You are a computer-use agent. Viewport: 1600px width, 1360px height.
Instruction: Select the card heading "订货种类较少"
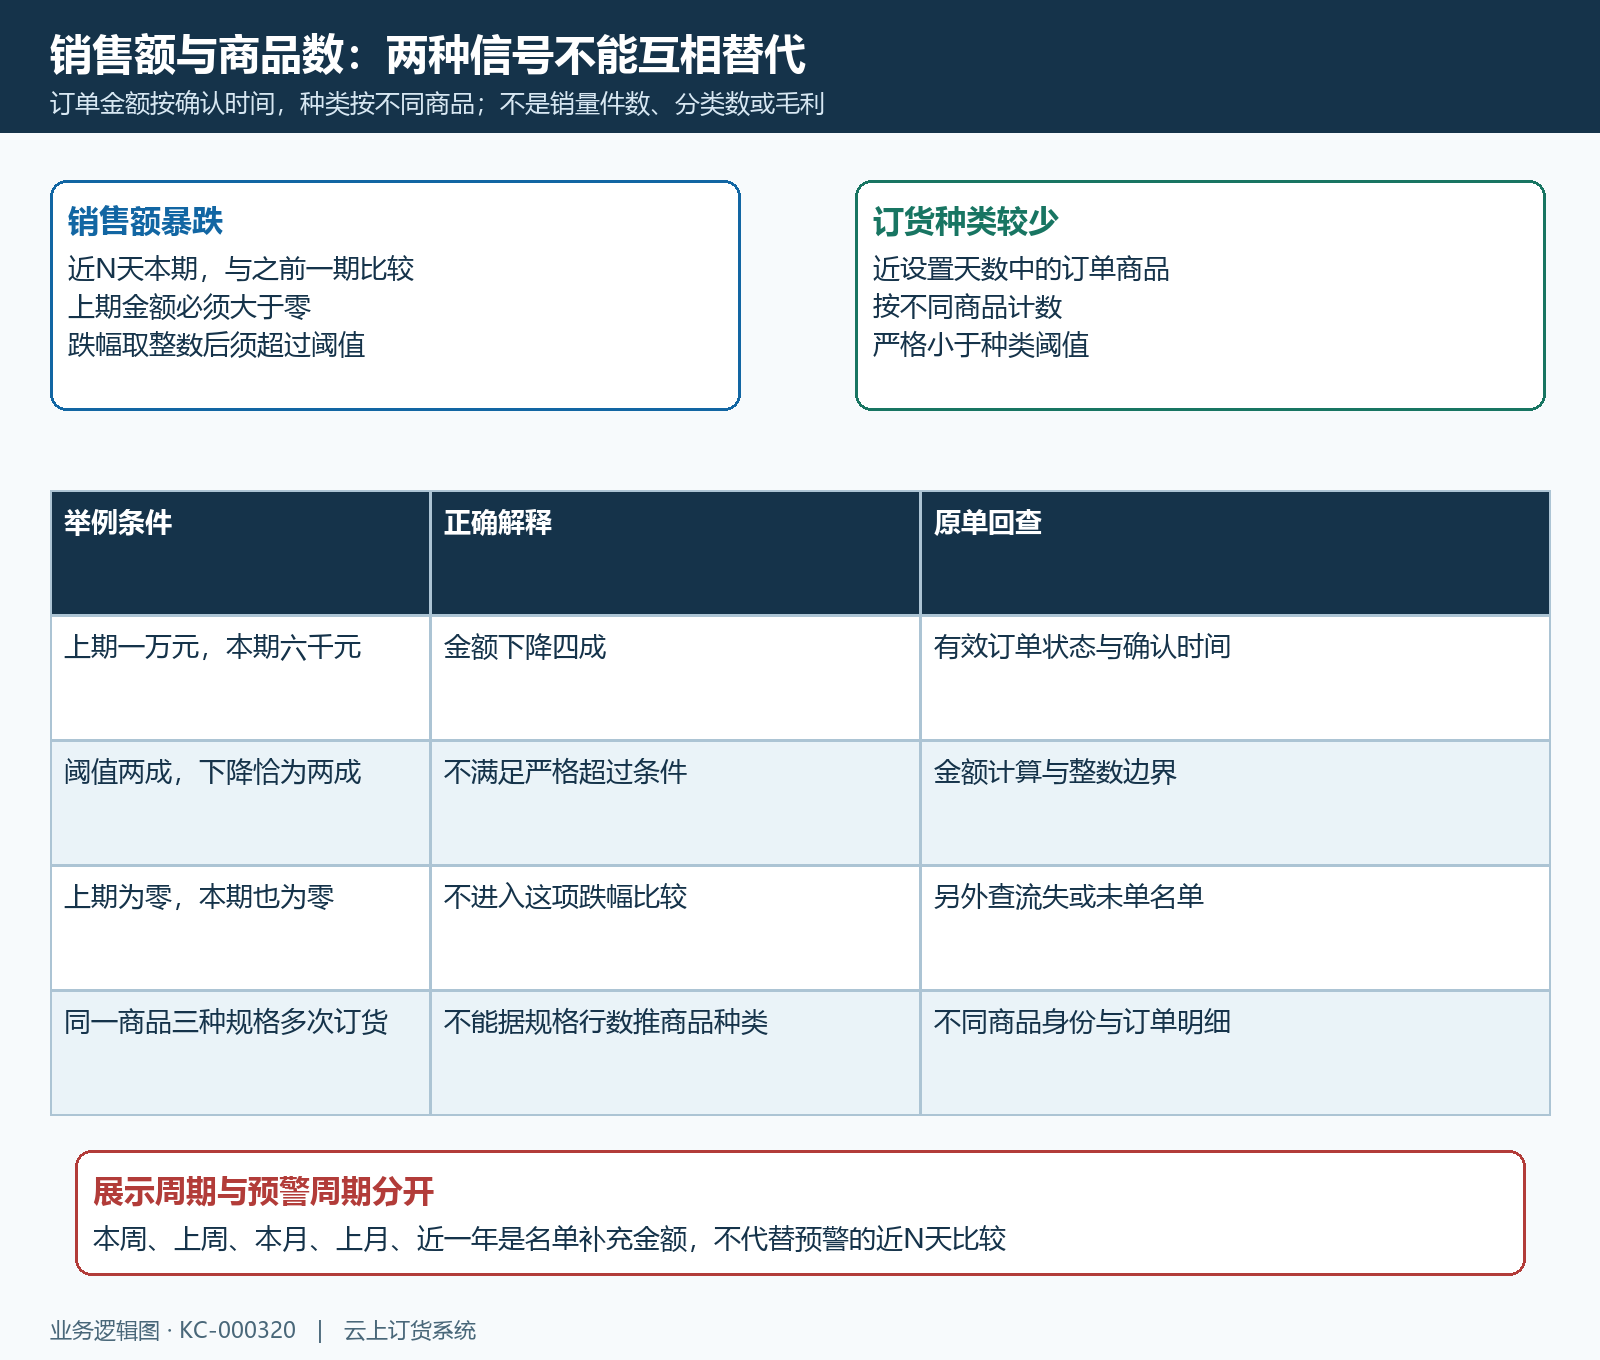(965, 221)
